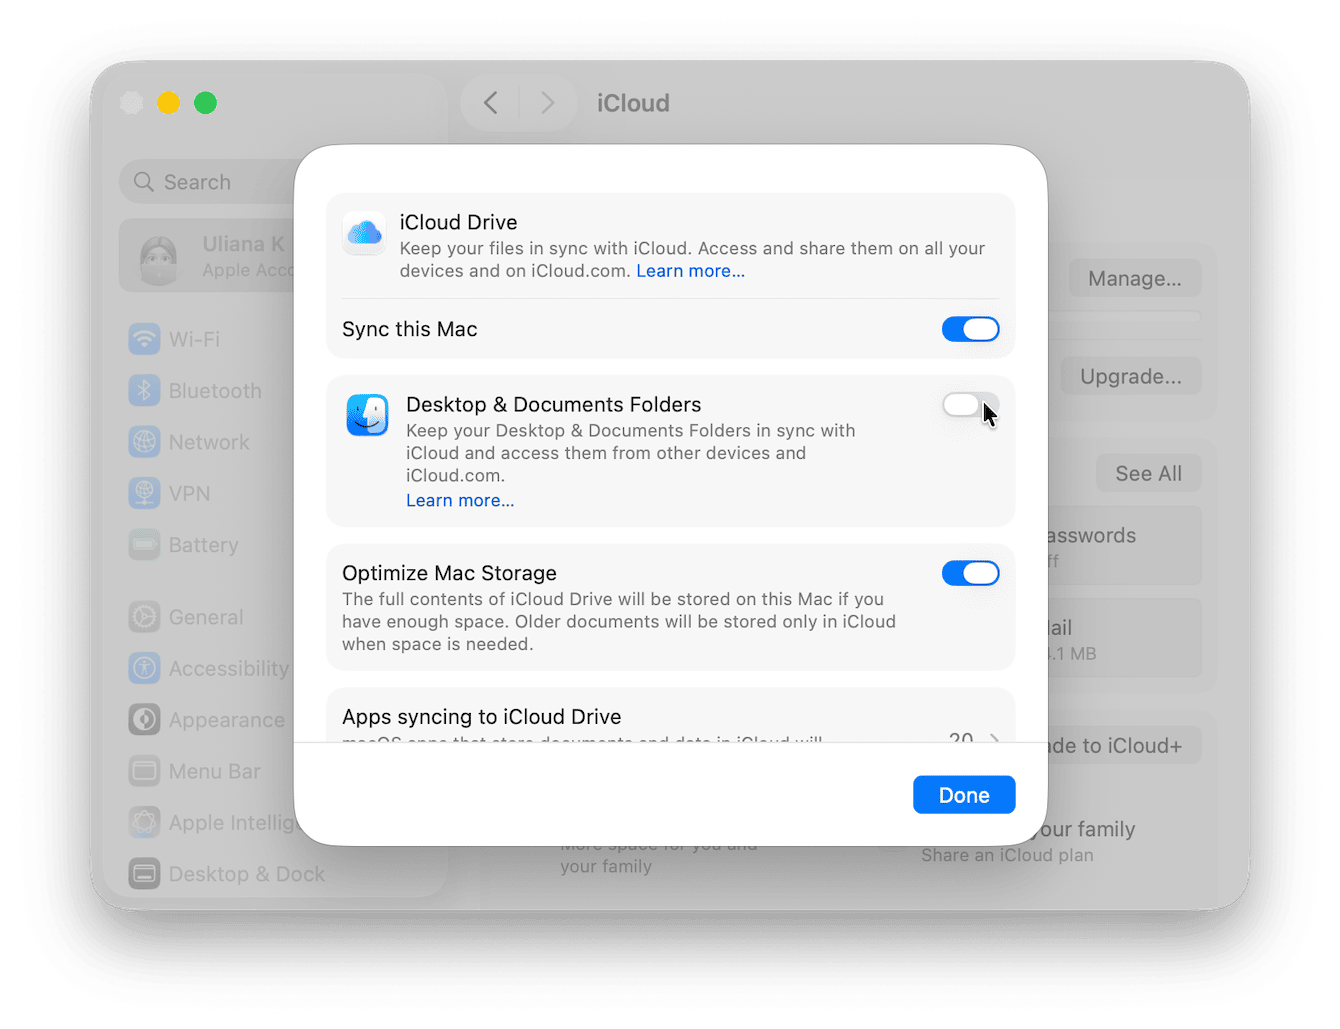Click the iCloud Drive app icon

click(364, 234)
